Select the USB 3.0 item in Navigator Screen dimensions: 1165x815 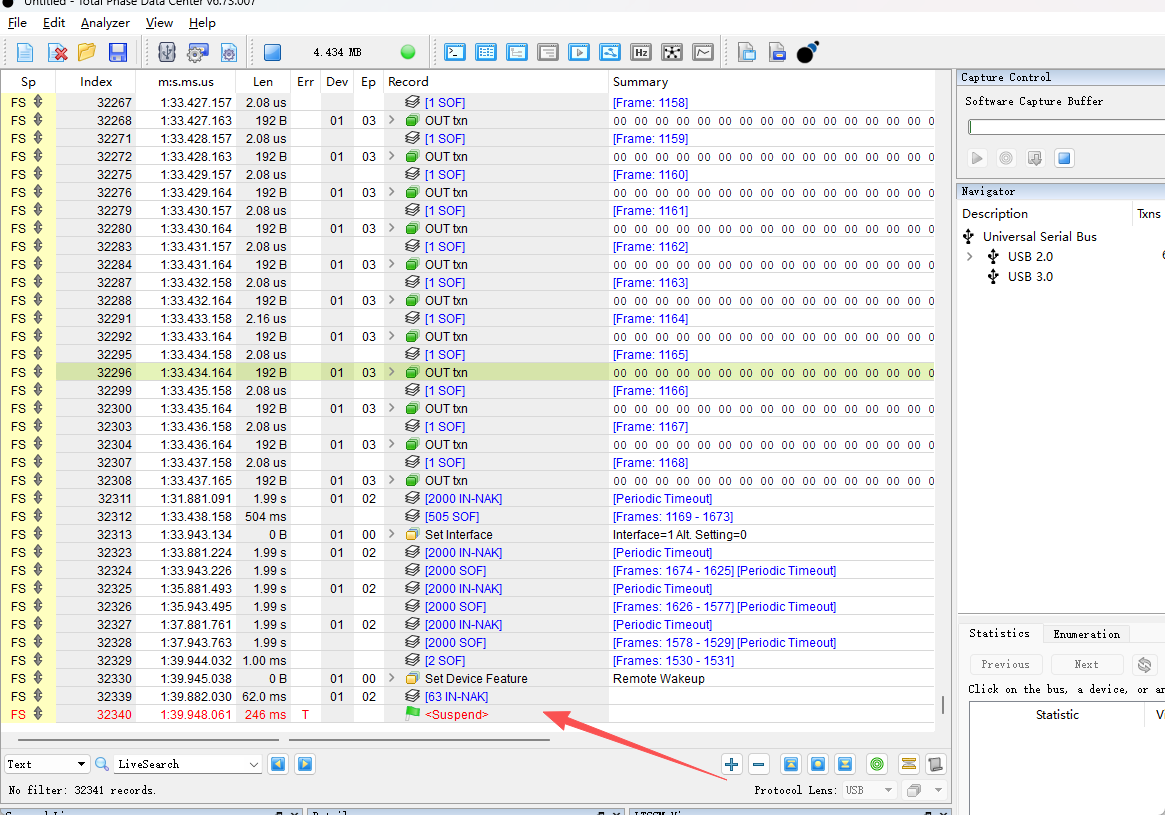[x=1030, y=276]
